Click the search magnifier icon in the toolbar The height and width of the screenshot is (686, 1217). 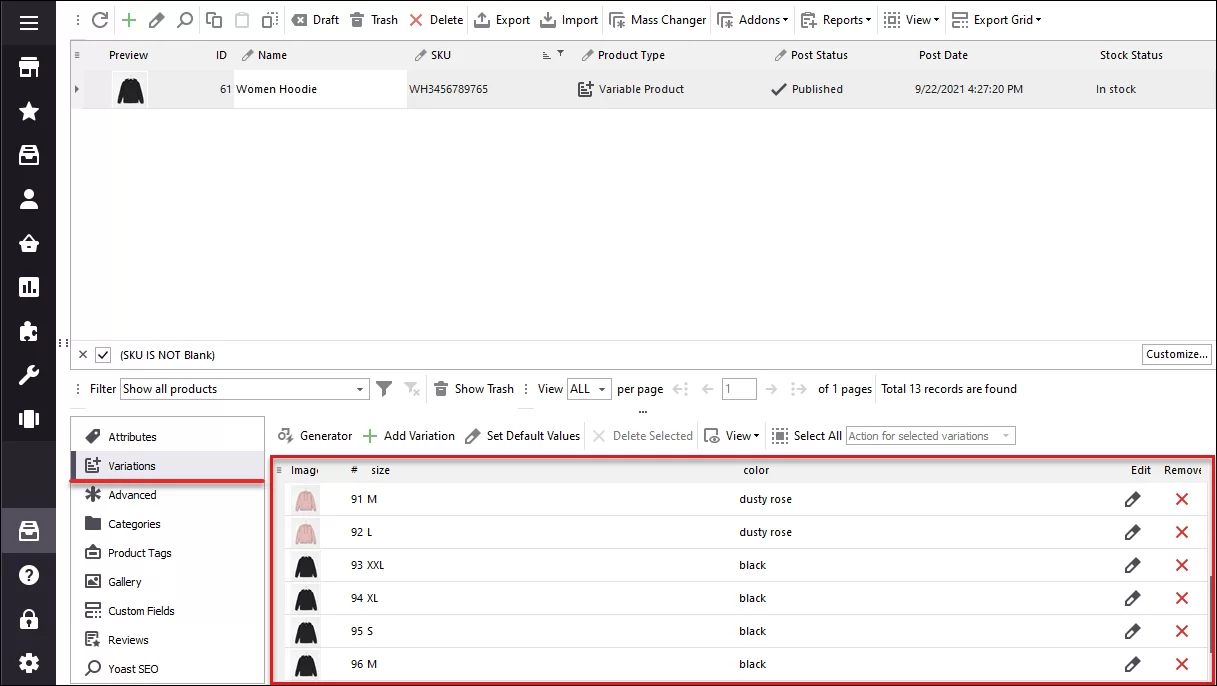point(185,19)
